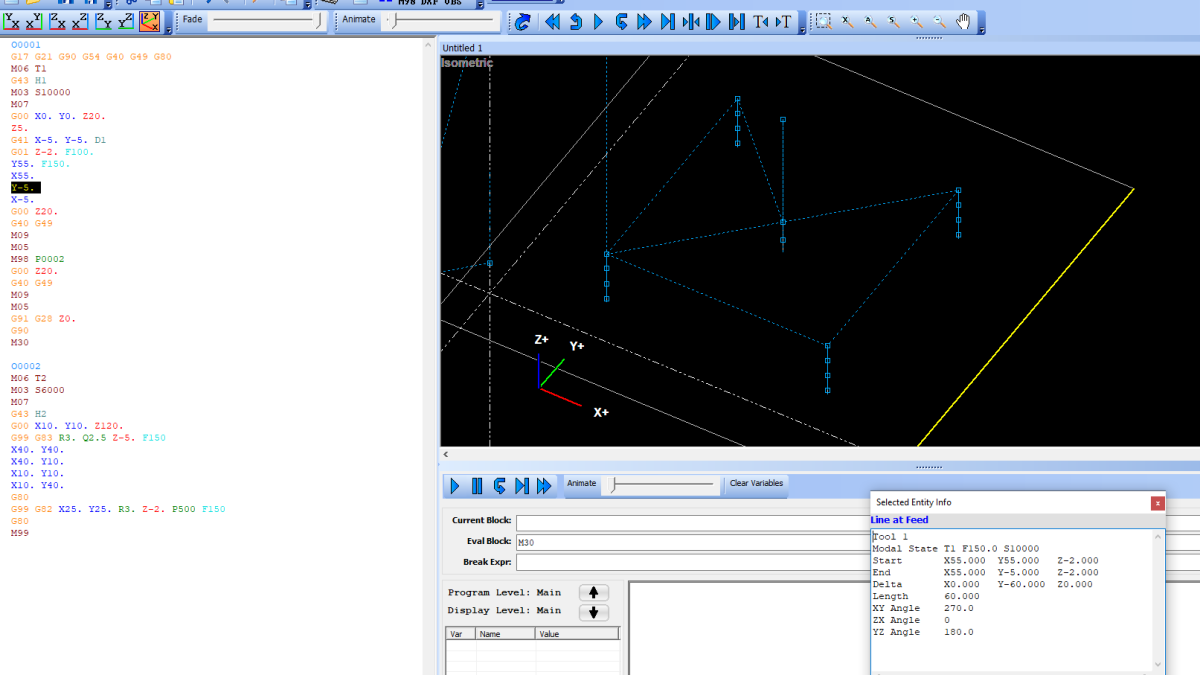
Task: Click the G99 G83 R3. Q2.5 drilling line
Action: pyautogui.click(x=88, y=437)
